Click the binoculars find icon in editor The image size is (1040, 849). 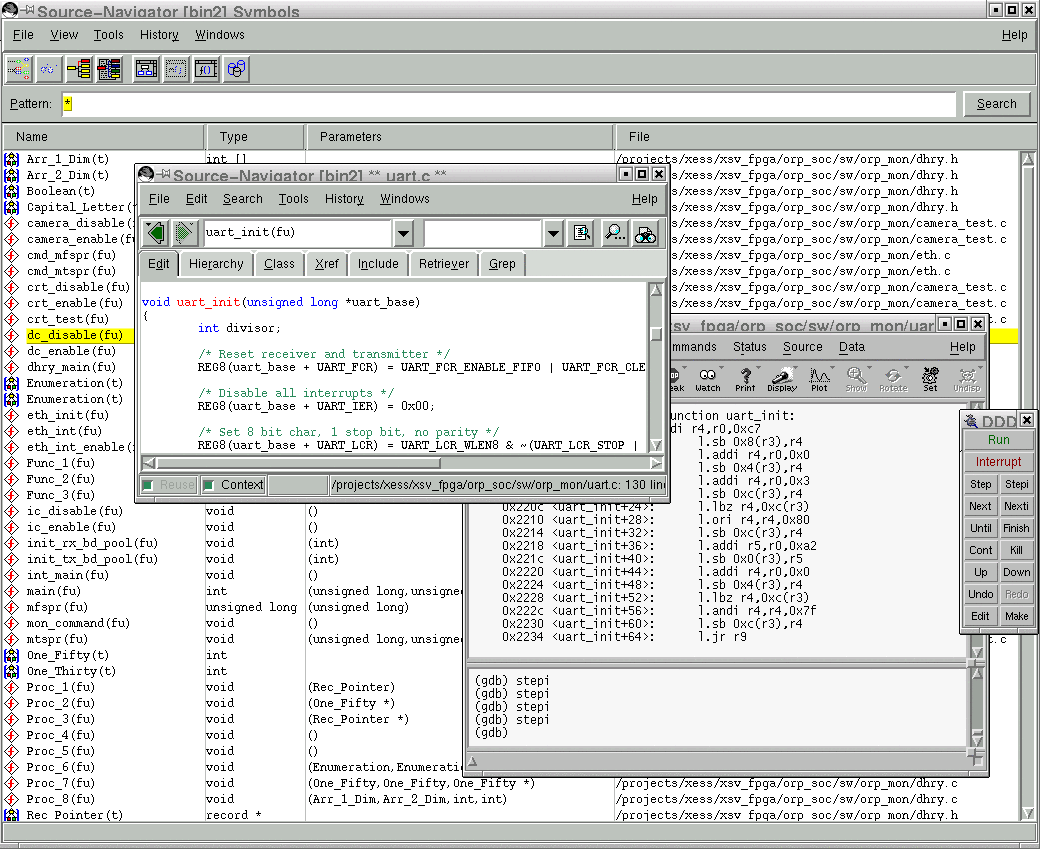click(646, 233)
